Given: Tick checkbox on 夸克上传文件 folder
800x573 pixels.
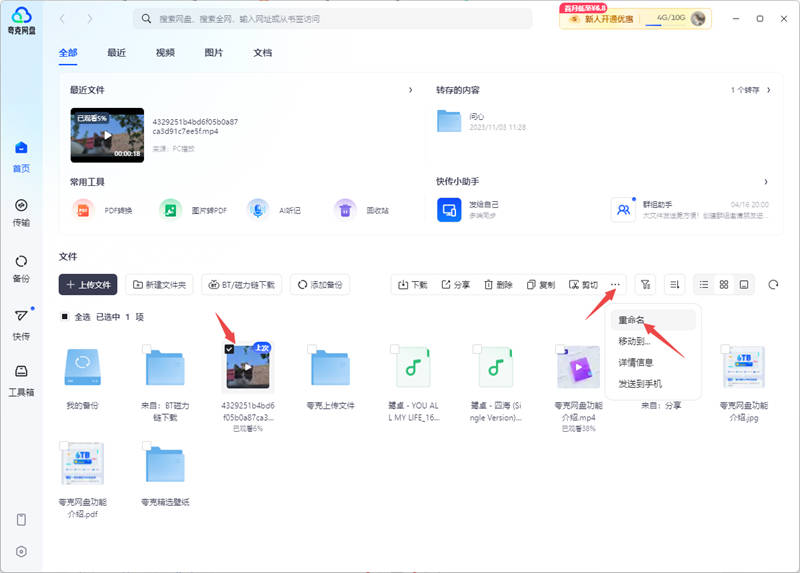Looking at the screenshot, I should (x=313, y=349).
